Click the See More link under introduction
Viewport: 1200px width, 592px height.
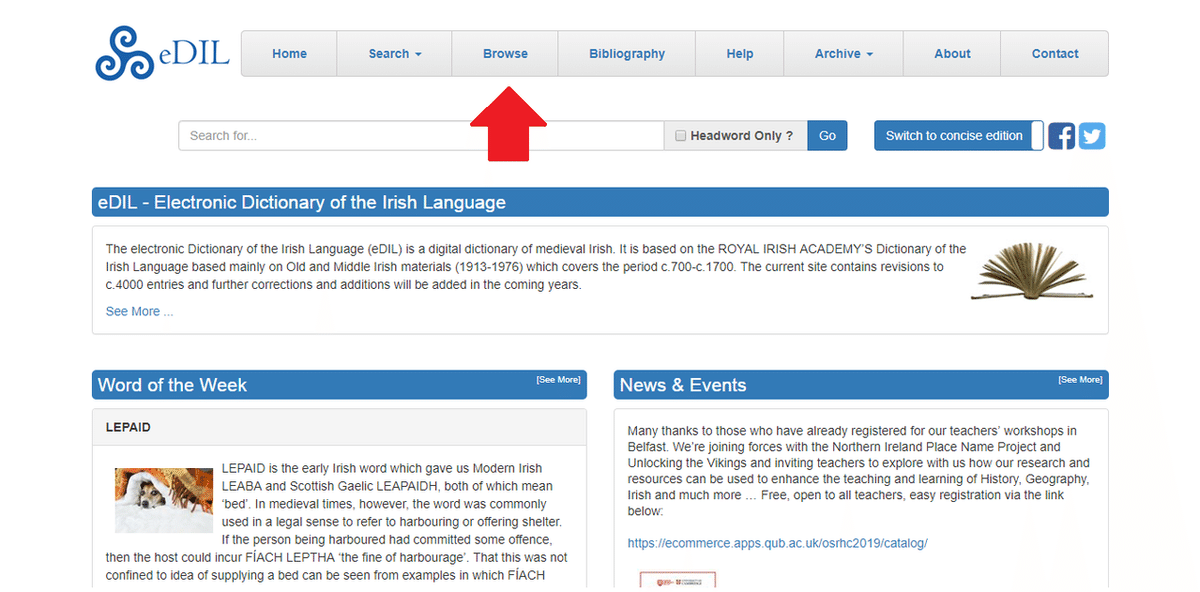(139, 311)
